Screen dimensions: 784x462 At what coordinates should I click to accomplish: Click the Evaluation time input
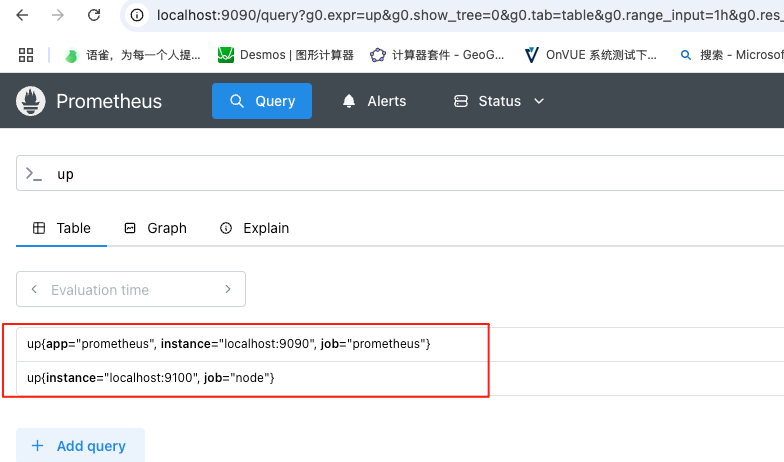tap(131, 290)
